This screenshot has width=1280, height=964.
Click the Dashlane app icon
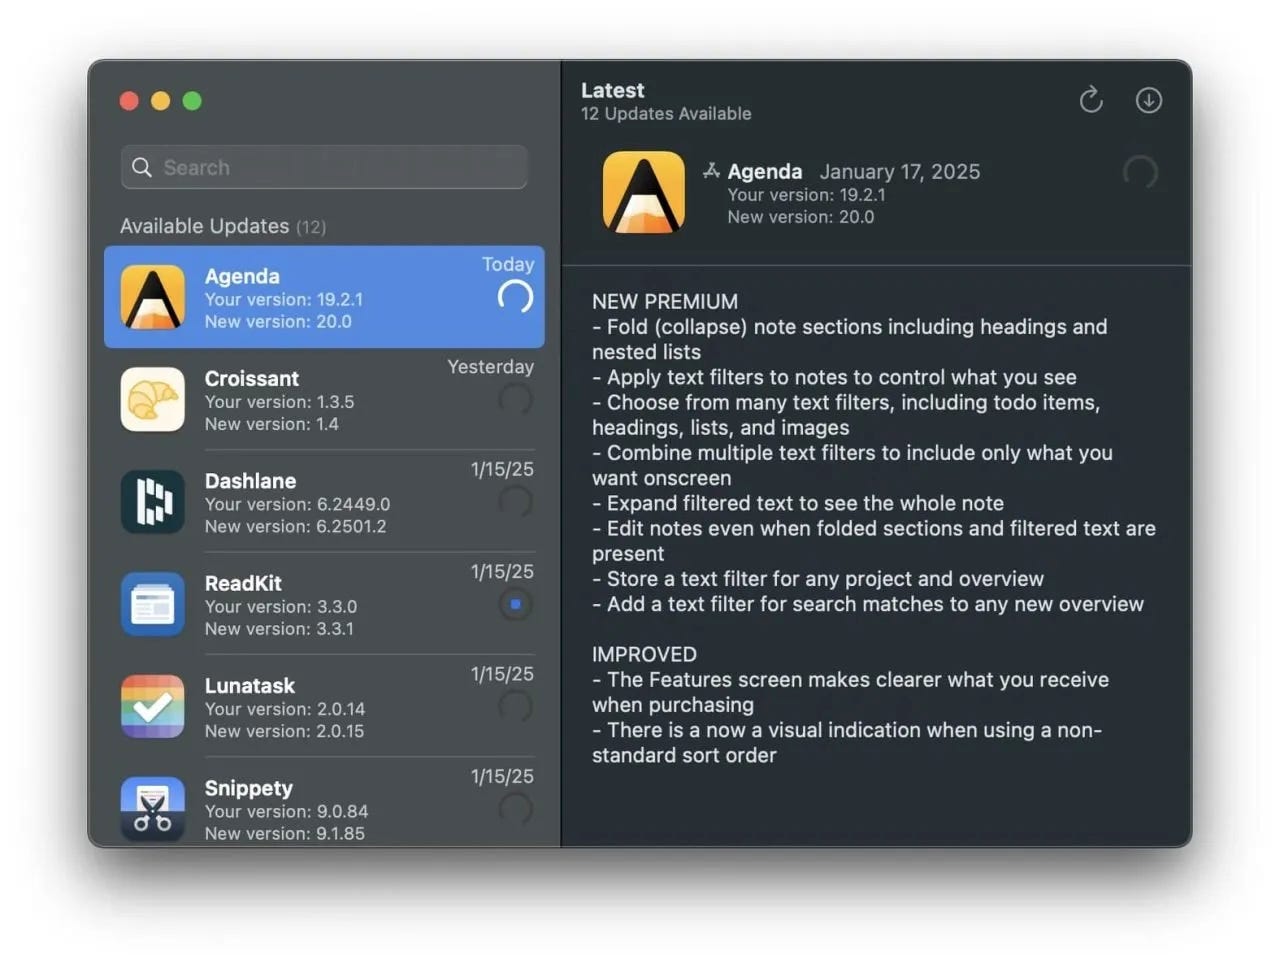tap(152, 502)
